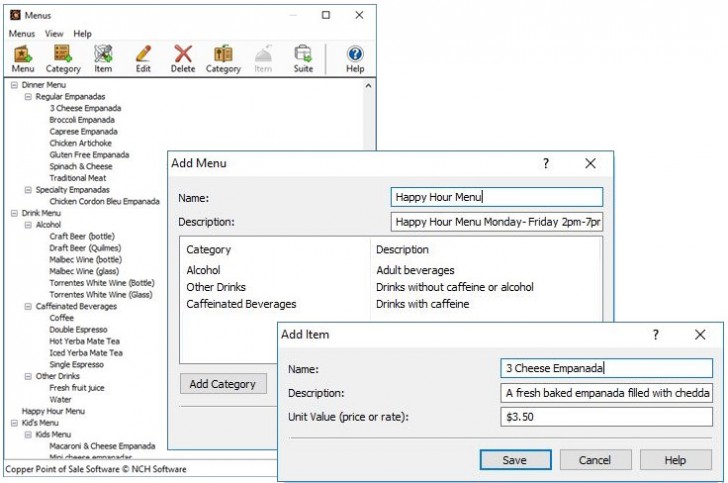
Task: Collapse the Drink Menu tree node
Action: coord(14,213)
